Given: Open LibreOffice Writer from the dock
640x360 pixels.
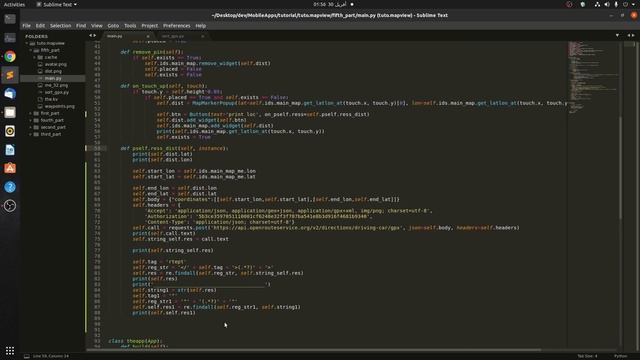Looking at the screenshot, I should tap(10, 150).
